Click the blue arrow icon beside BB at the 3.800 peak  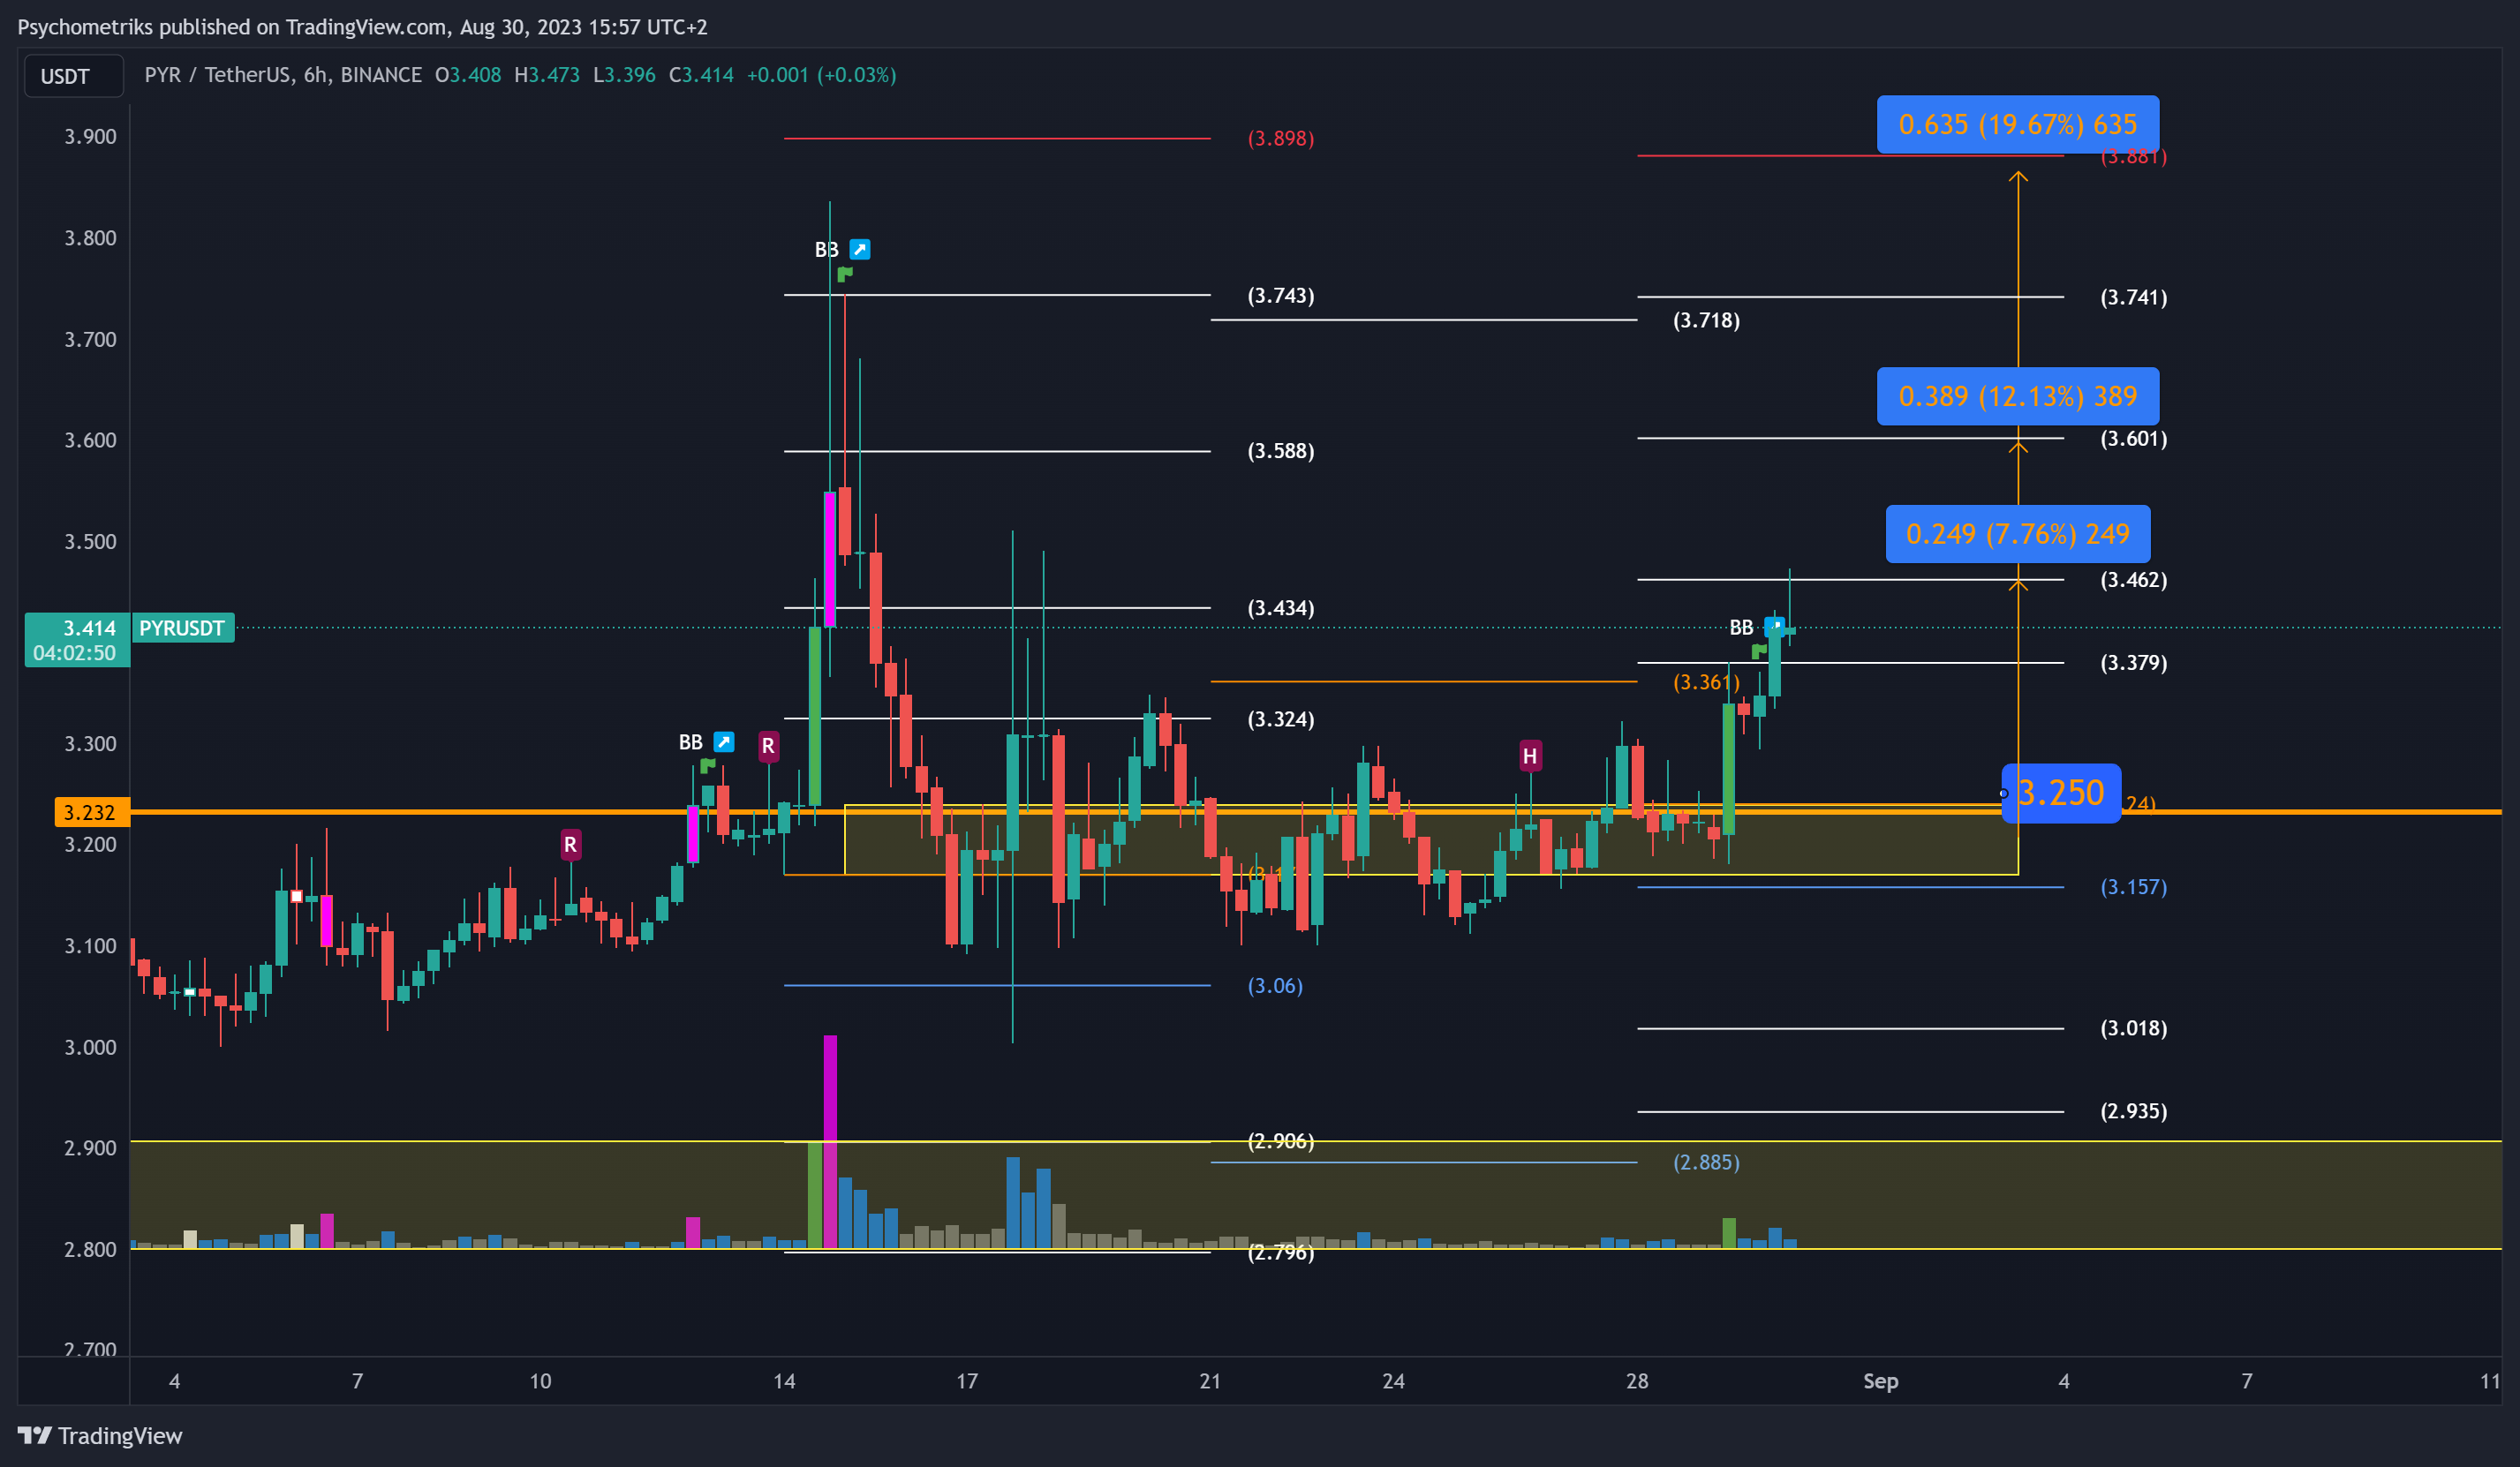pos(859,249)
